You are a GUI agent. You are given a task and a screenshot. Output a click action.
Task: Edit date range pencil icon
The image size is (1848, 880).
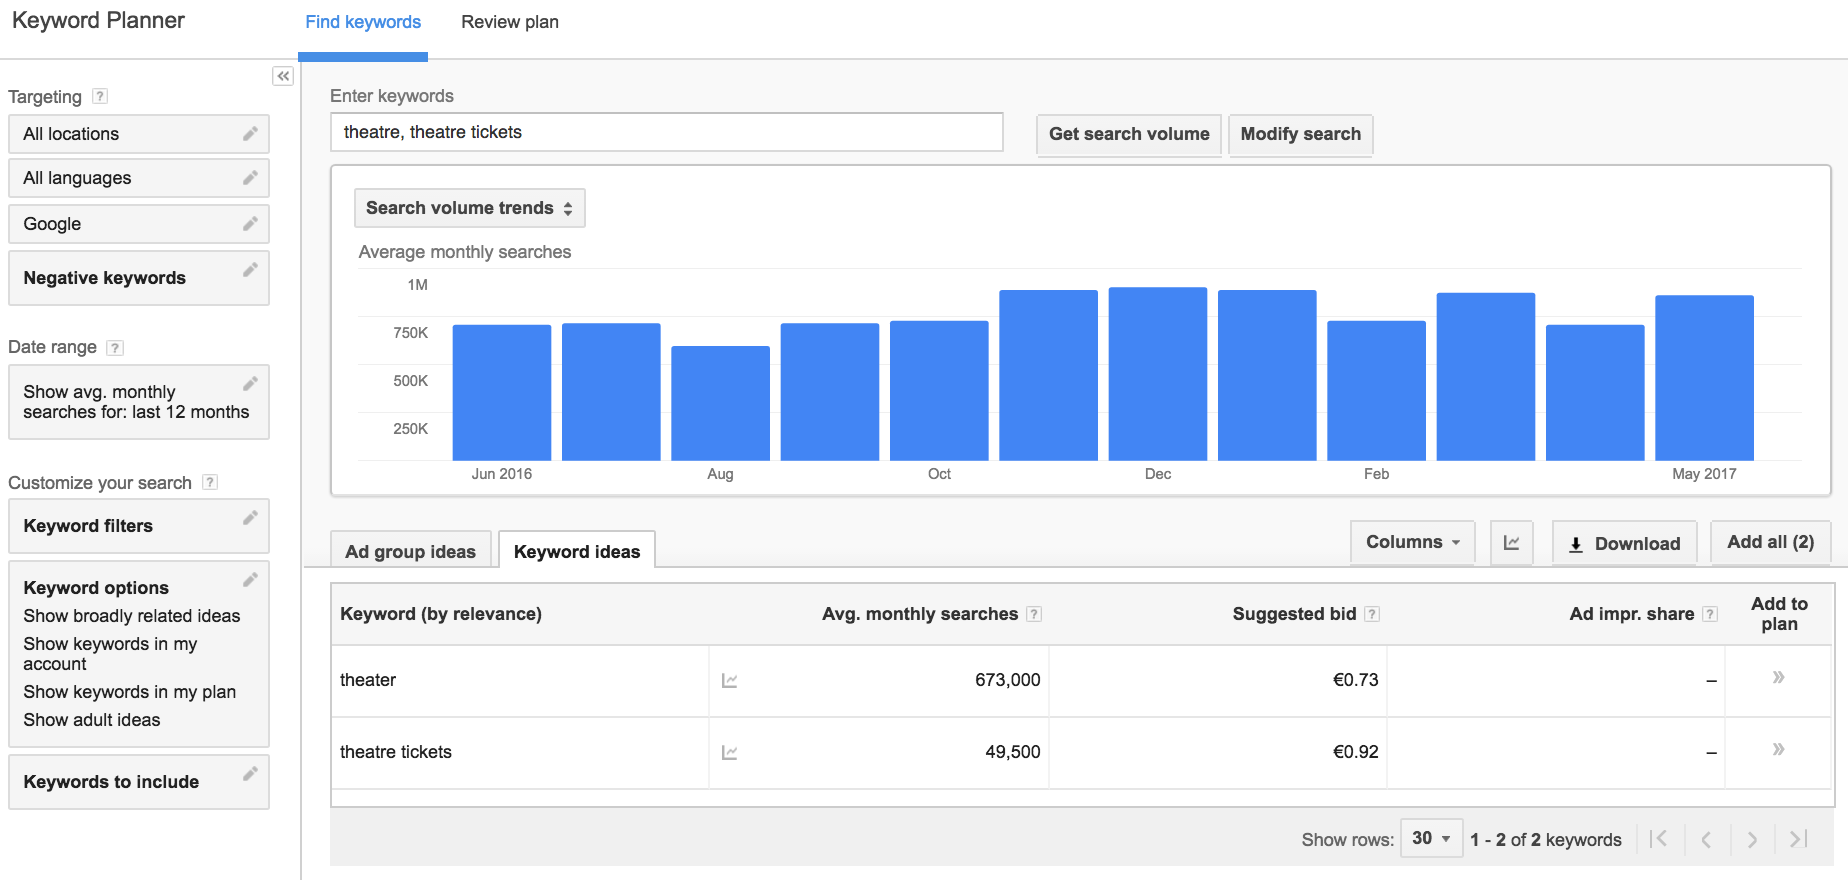pyautogui.click(x=250, y=383)
